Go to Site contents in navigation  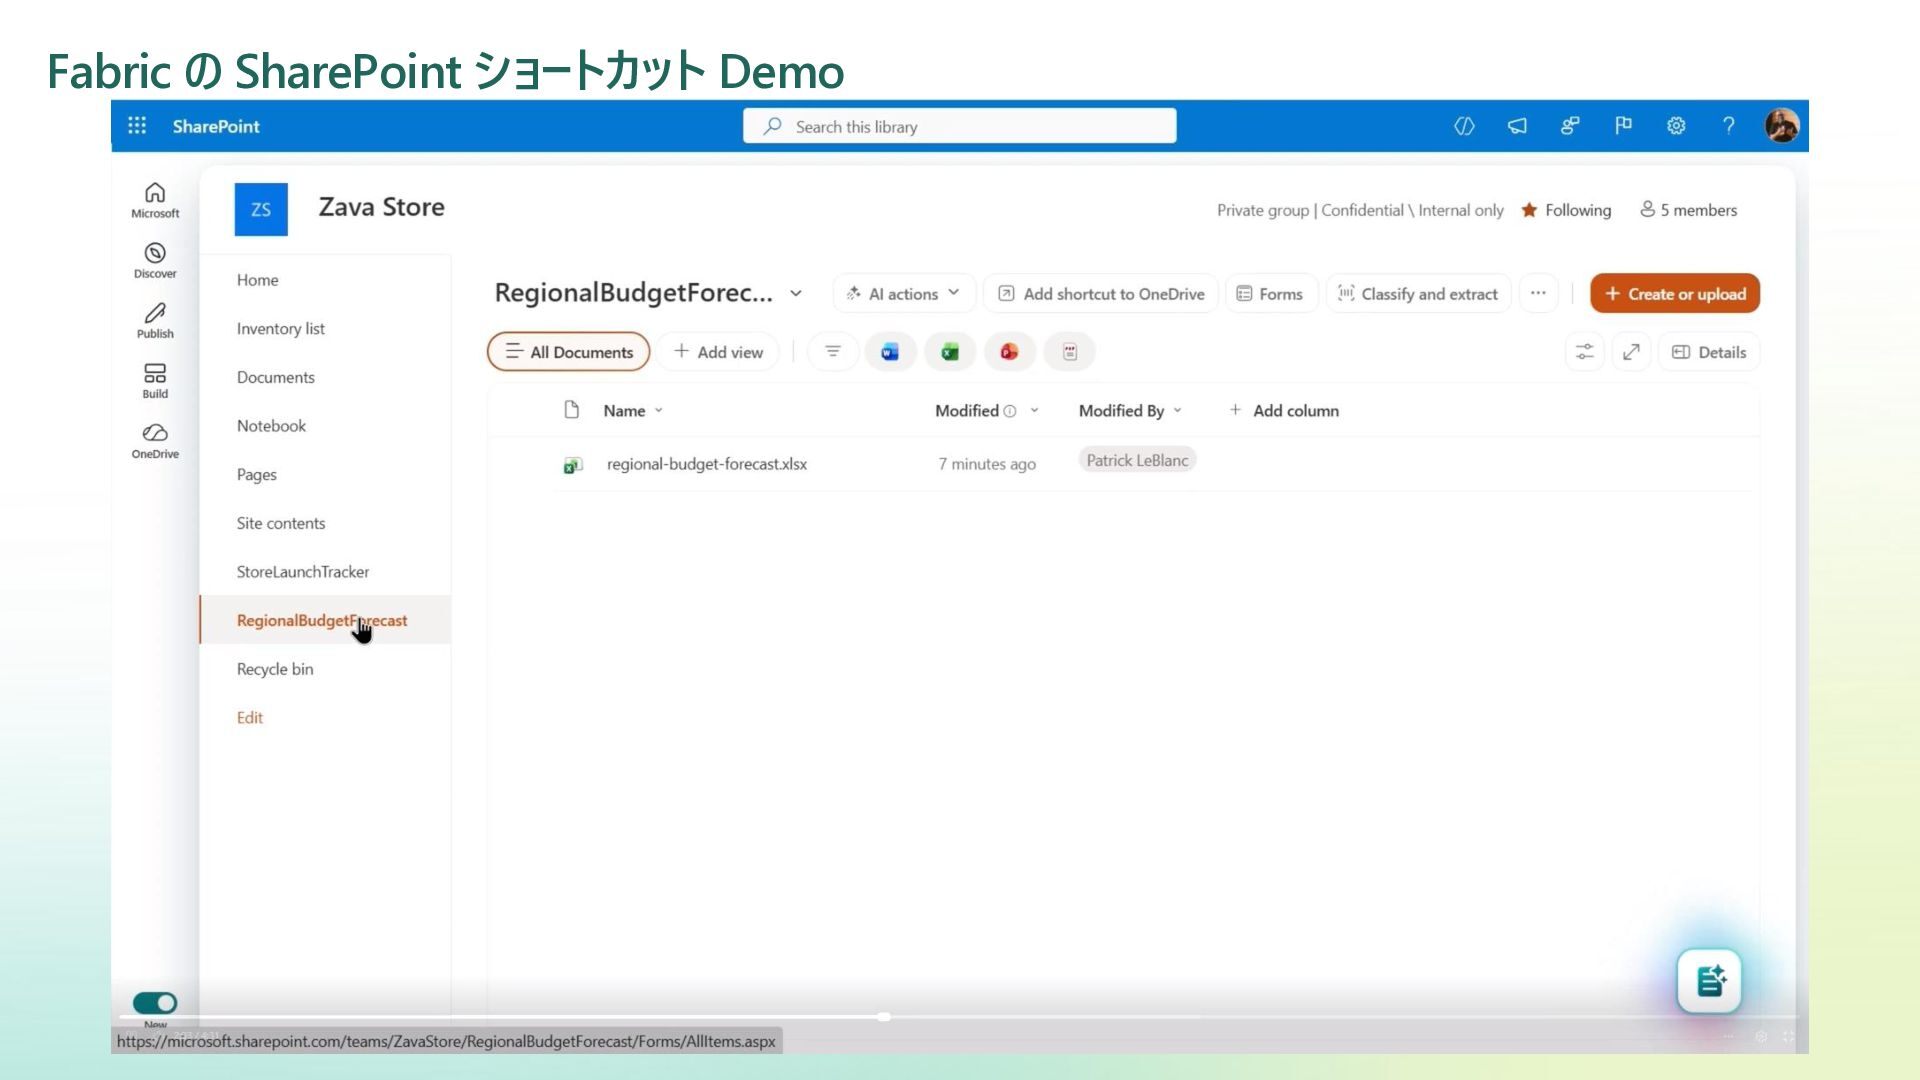[281, 523]
